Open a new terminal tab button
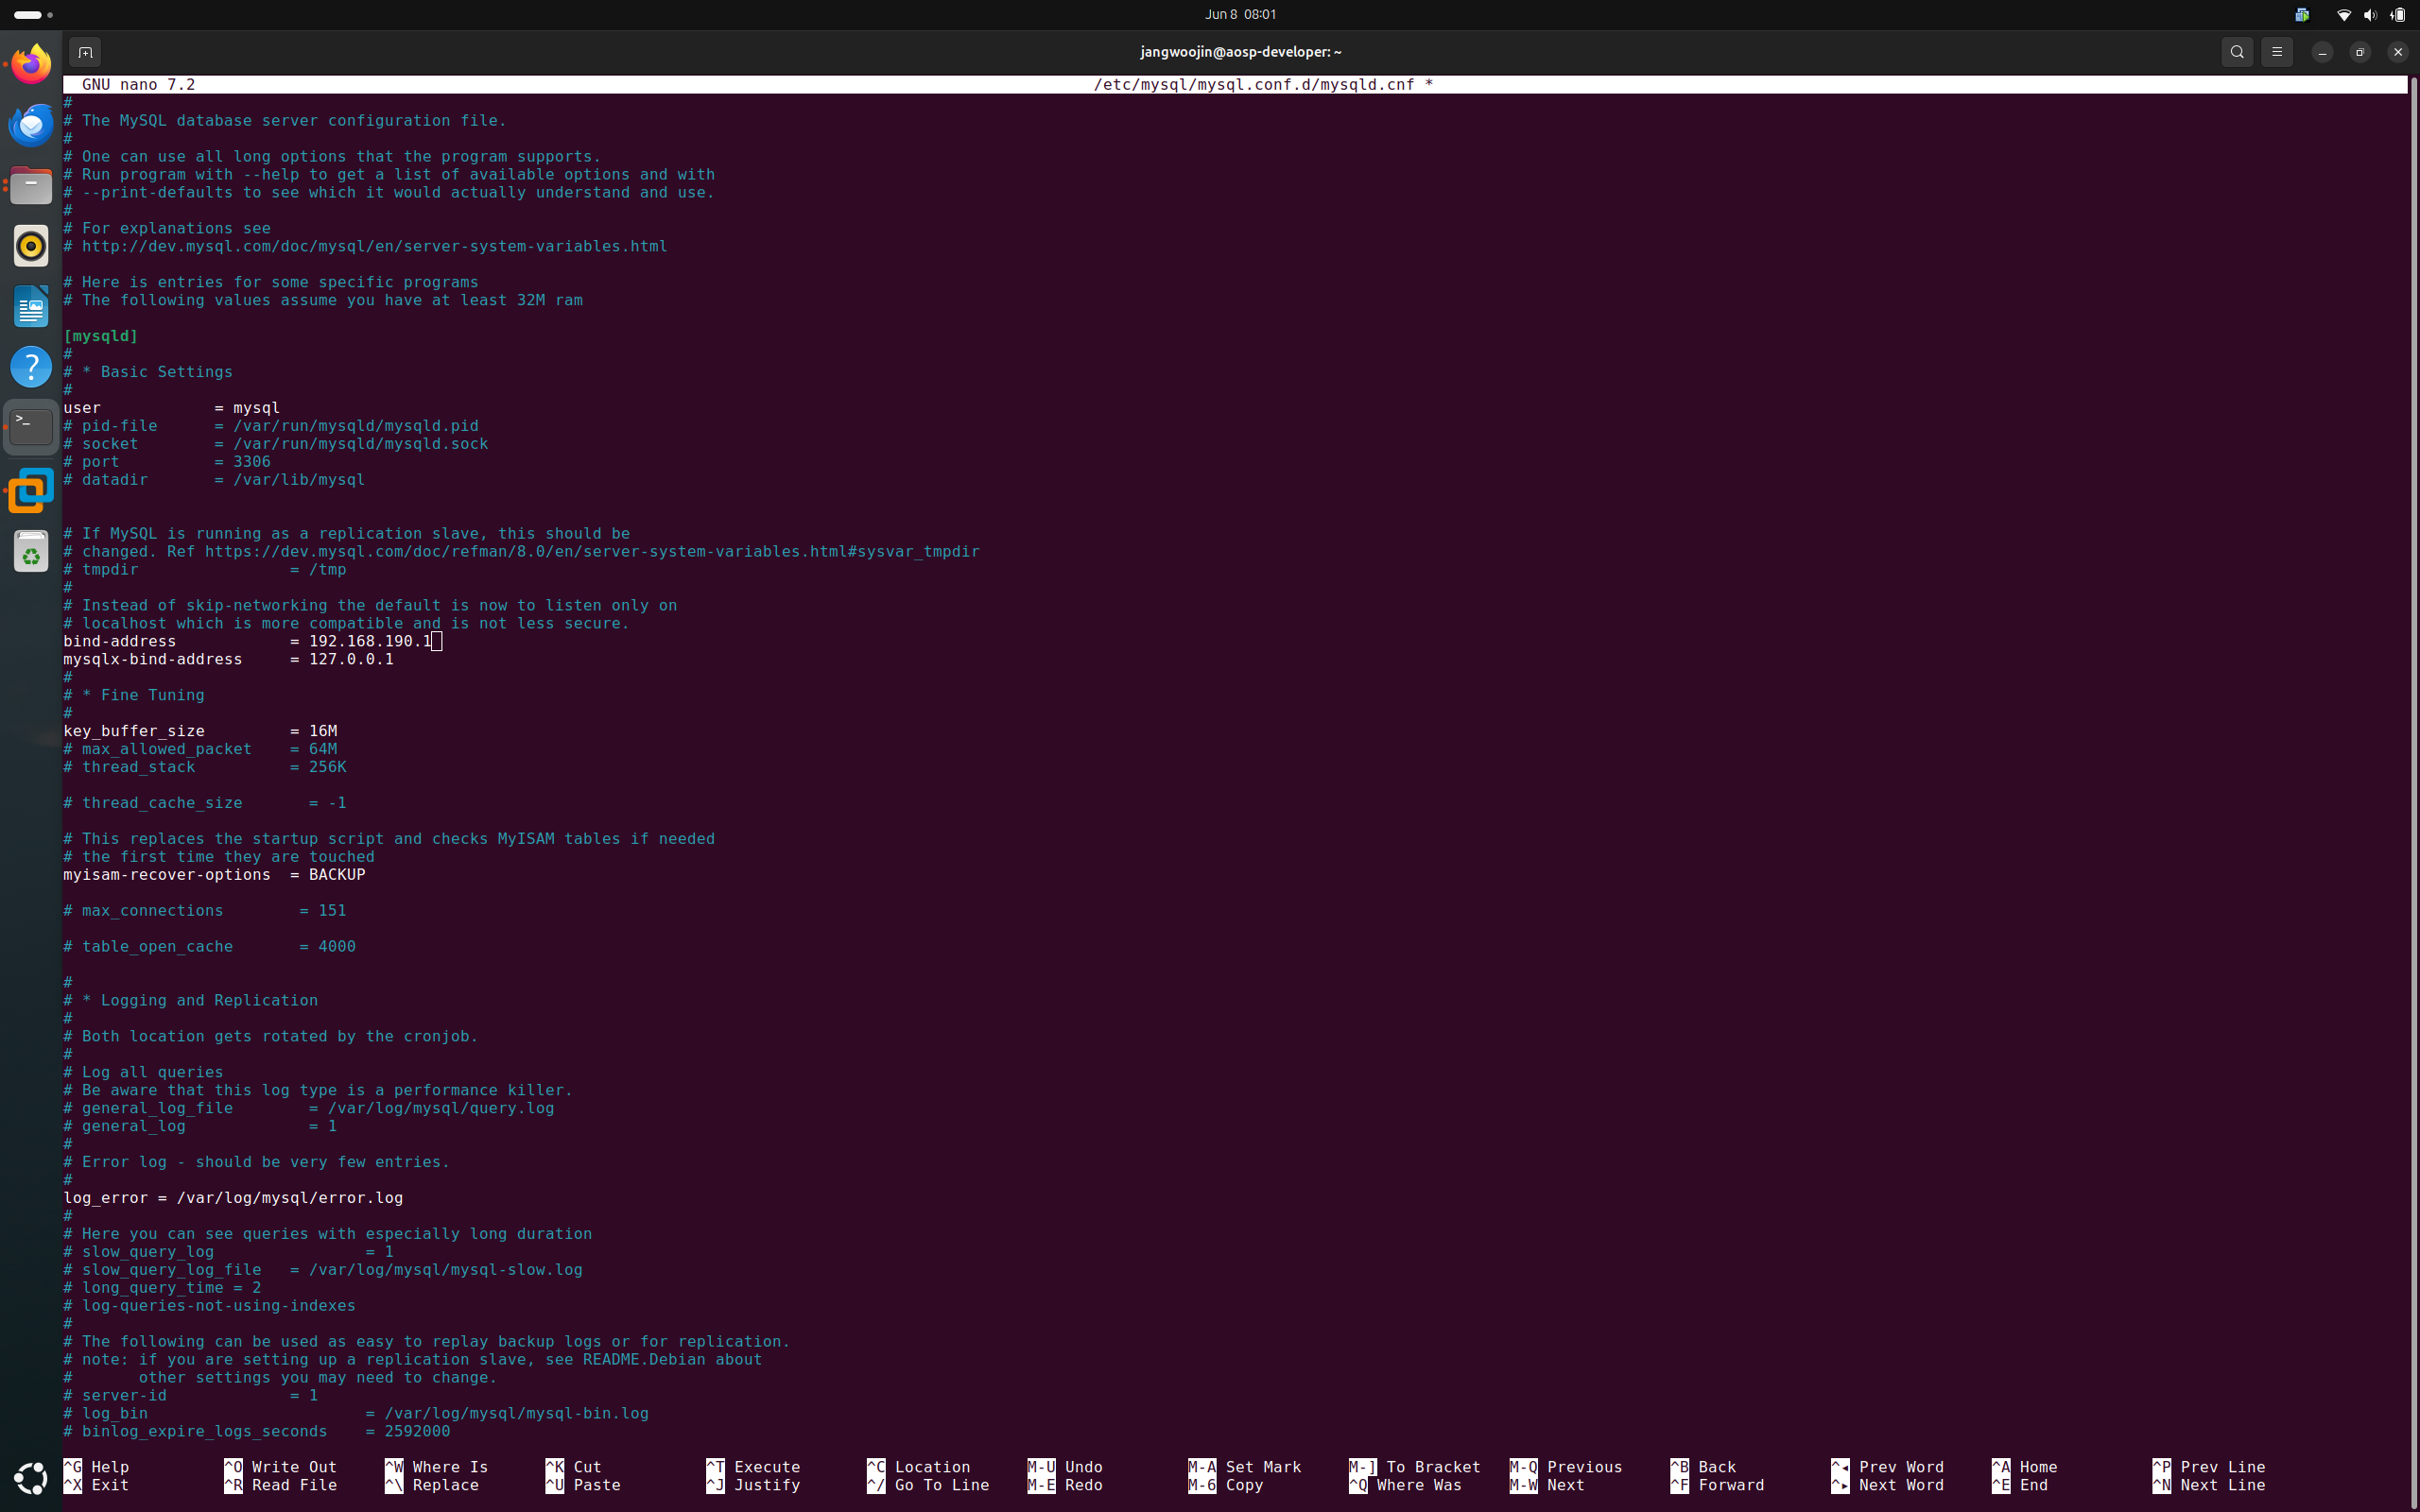The height and width of the screenshot is (1512, 2420). pyautogui.click(x=85, y=52)
